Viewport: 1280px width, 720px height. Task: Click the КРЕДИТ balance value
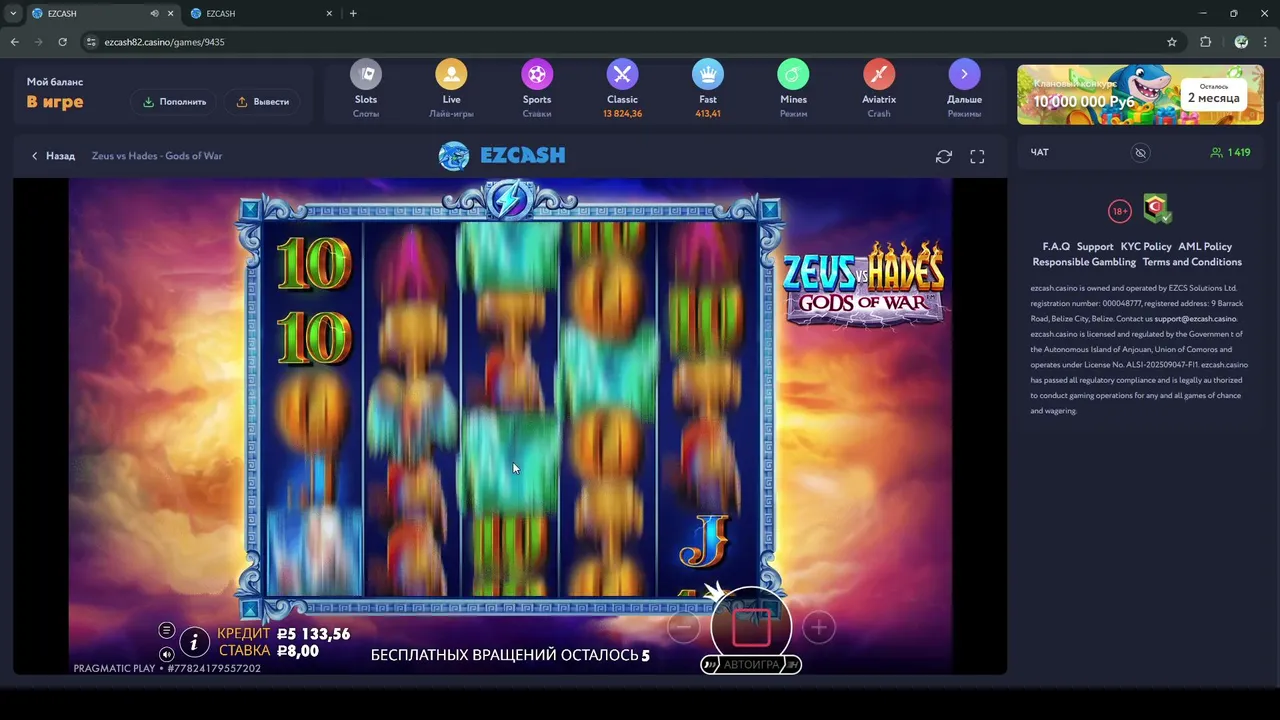(313, 634)
